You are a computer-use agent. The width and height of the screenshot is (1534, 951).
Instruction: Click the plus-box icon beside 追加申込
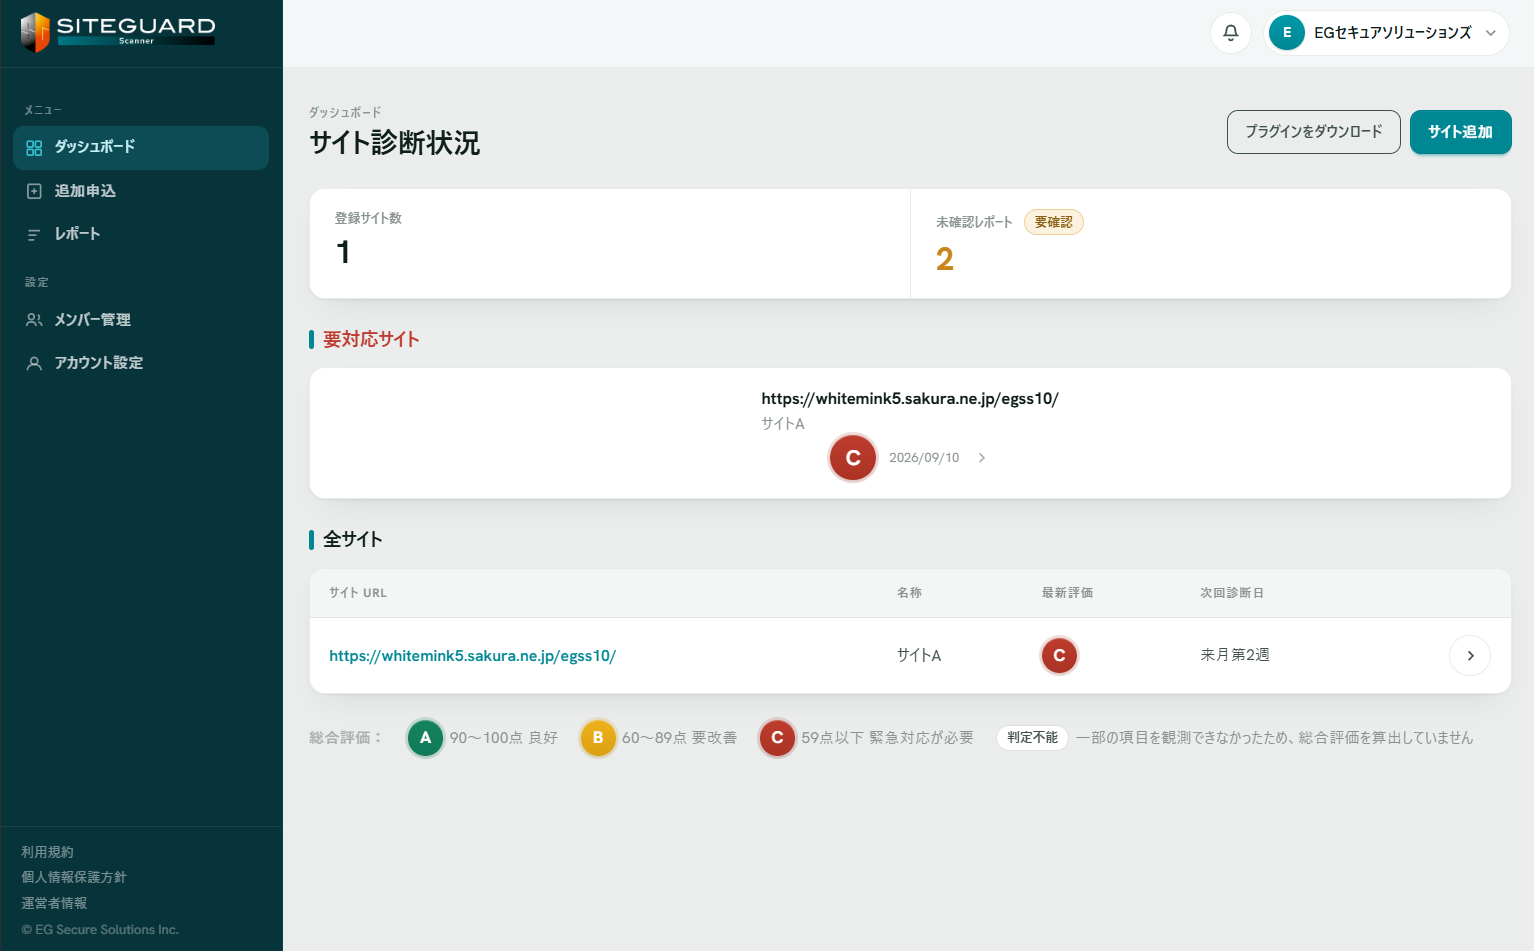coord(34,191)
